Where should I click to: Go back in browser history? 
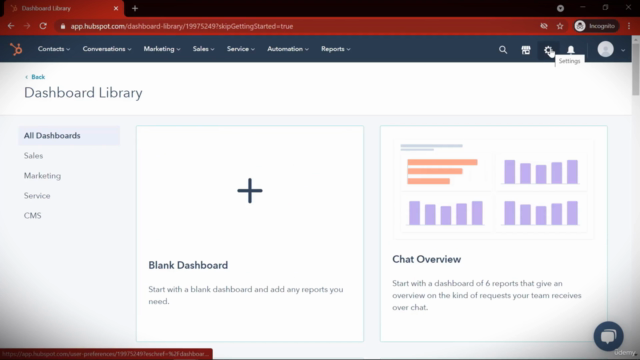pyautogui.click(x=11, y=26)
